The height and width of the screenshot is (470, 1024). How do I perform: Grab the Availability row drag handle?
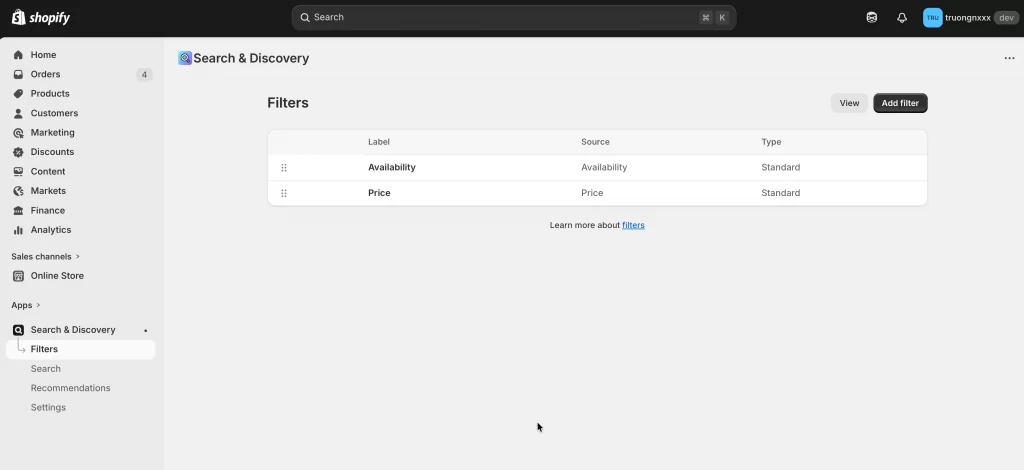tap(284, 168)
